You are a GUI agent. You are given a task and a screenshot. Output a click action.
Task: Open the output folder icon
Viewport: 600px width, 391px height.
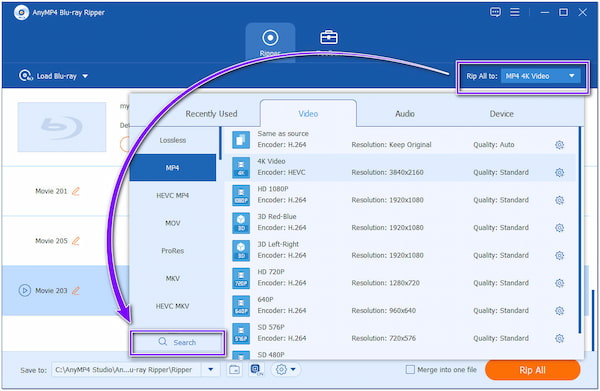coord(235,370)
